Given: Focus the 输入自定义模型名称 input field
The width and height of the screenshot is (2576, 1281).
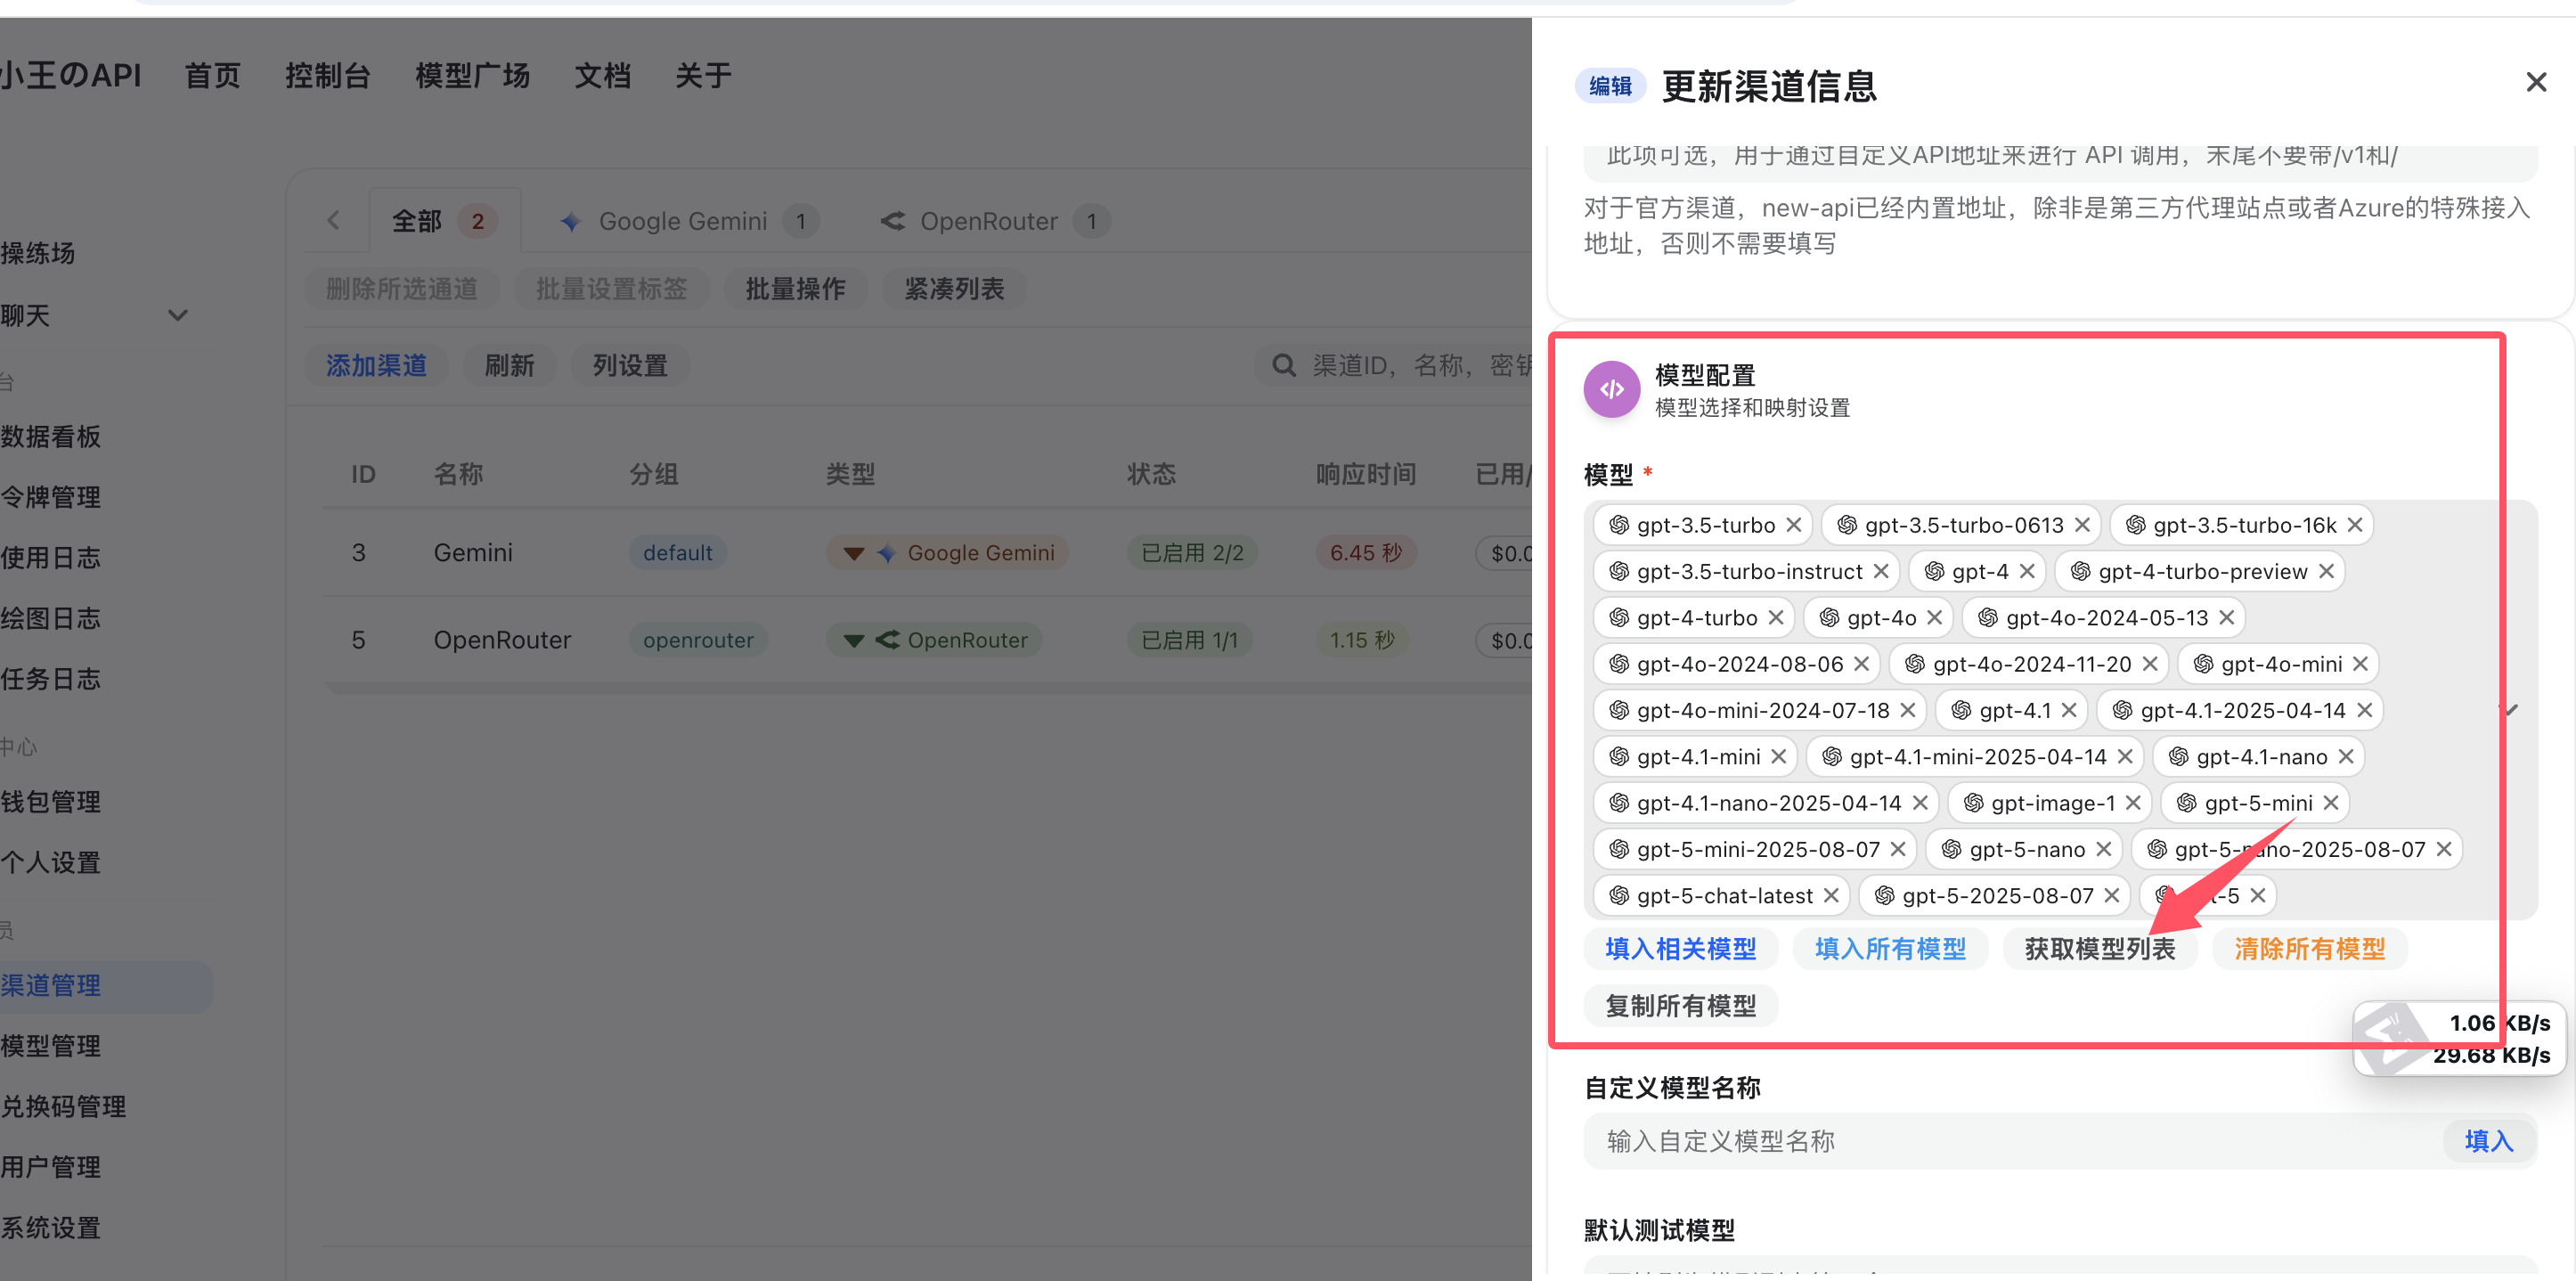Looking at the screenshot, I should [x=2012, y=1141].
